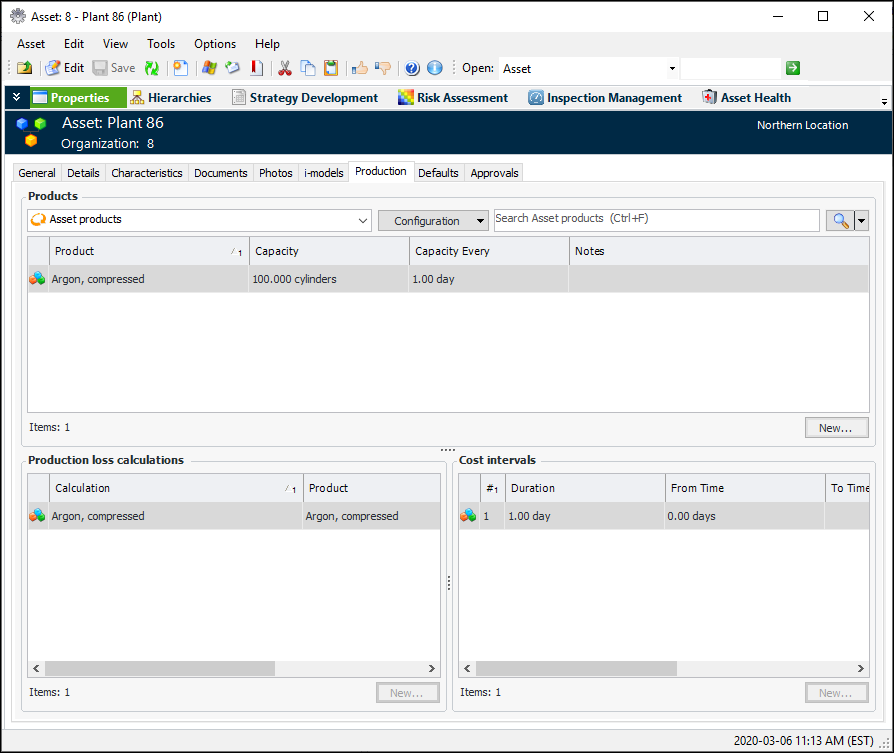This screenshot has height=753, width=894.
Task: Click the scissors cut icon
Action: (x=285, y=68)
